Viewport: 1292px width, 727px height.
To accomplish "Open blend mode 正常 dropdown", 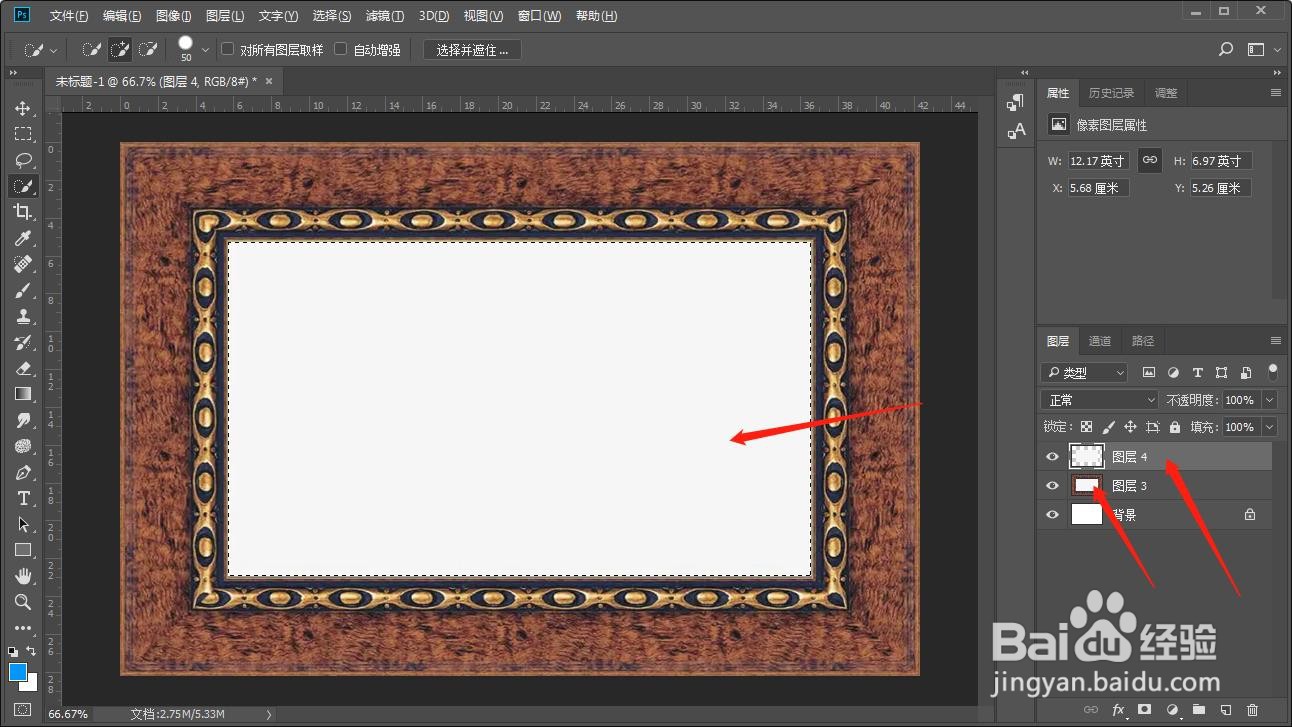I will (x=1100, y=400).
